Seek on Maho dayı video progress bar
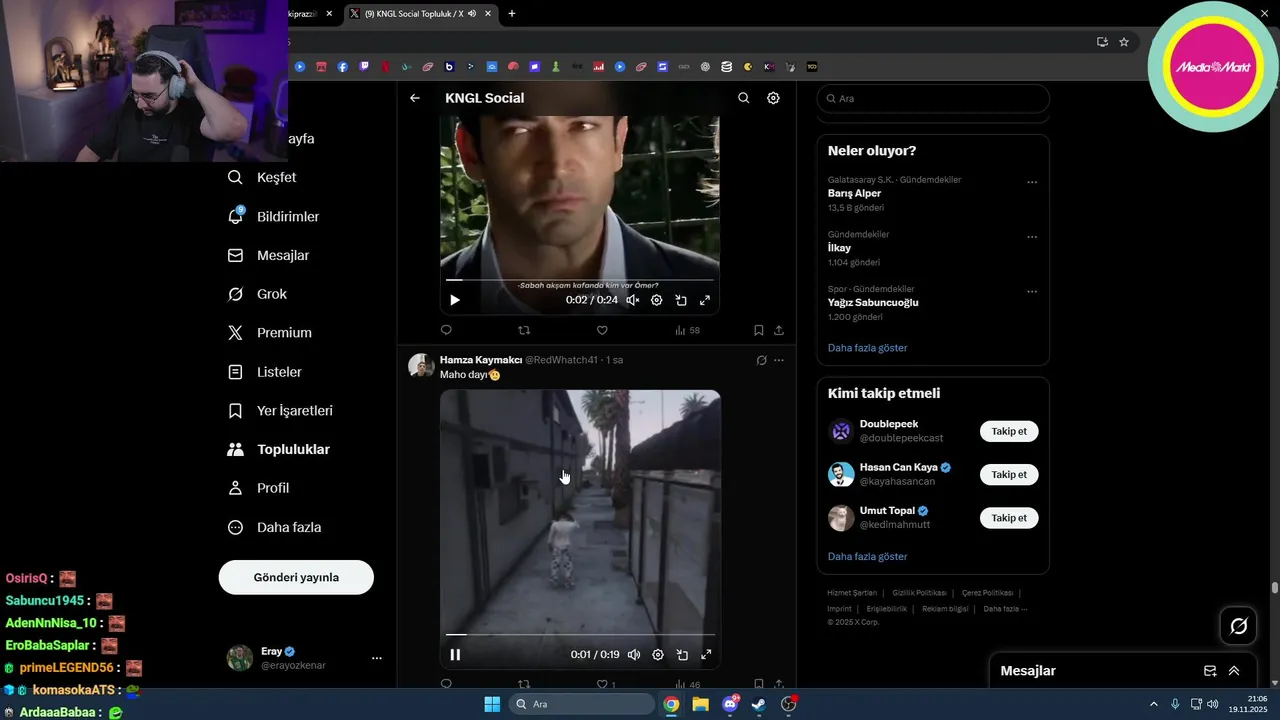 [580, 634]
